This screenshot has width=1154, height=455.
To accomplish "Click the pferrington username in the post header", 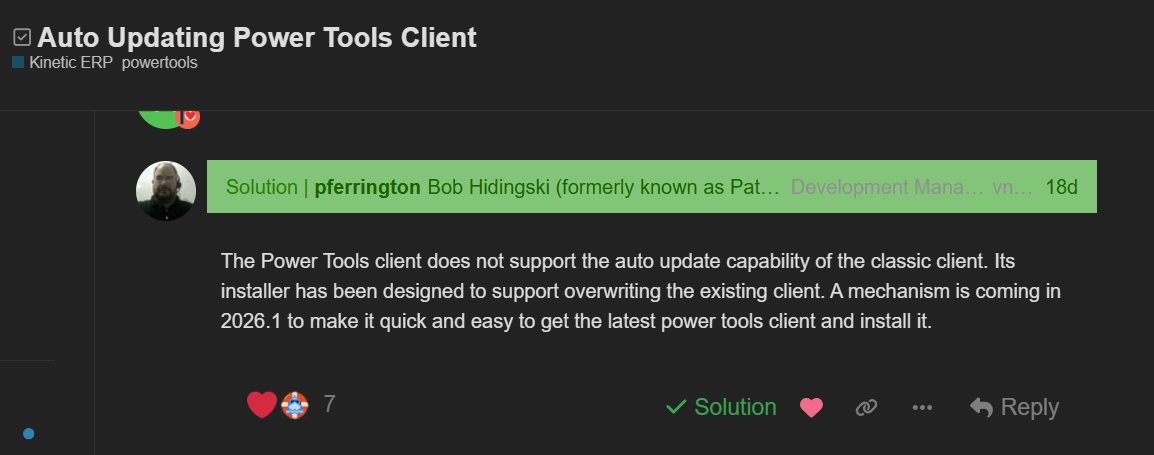I will pyautogui.click(x=367, y=187).
